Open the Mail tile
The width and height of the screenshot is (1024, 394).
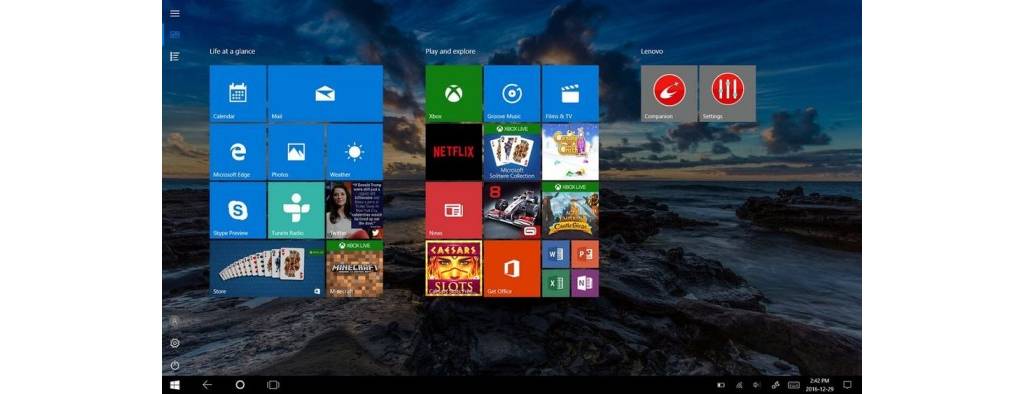pos(325,93)
